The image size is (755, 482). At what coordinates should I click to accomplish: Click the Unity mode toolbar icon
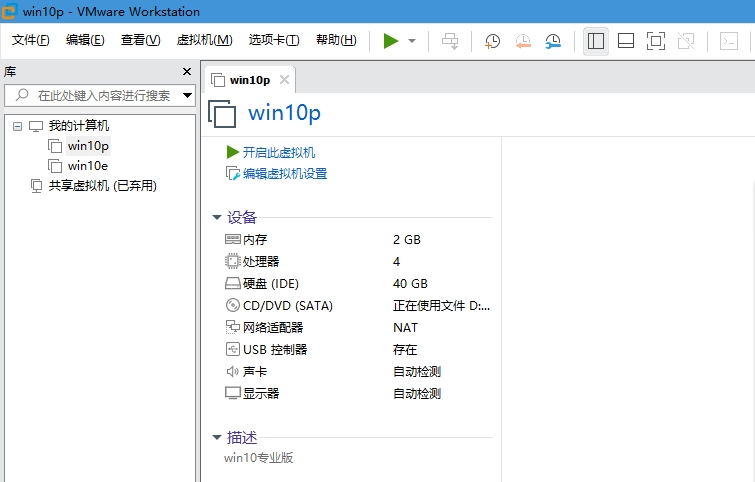(686, 41)
